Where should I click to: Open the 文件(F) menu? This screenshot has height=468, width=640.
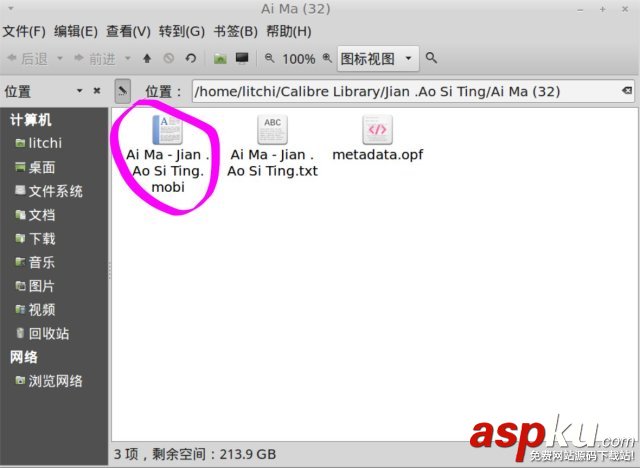24,31
